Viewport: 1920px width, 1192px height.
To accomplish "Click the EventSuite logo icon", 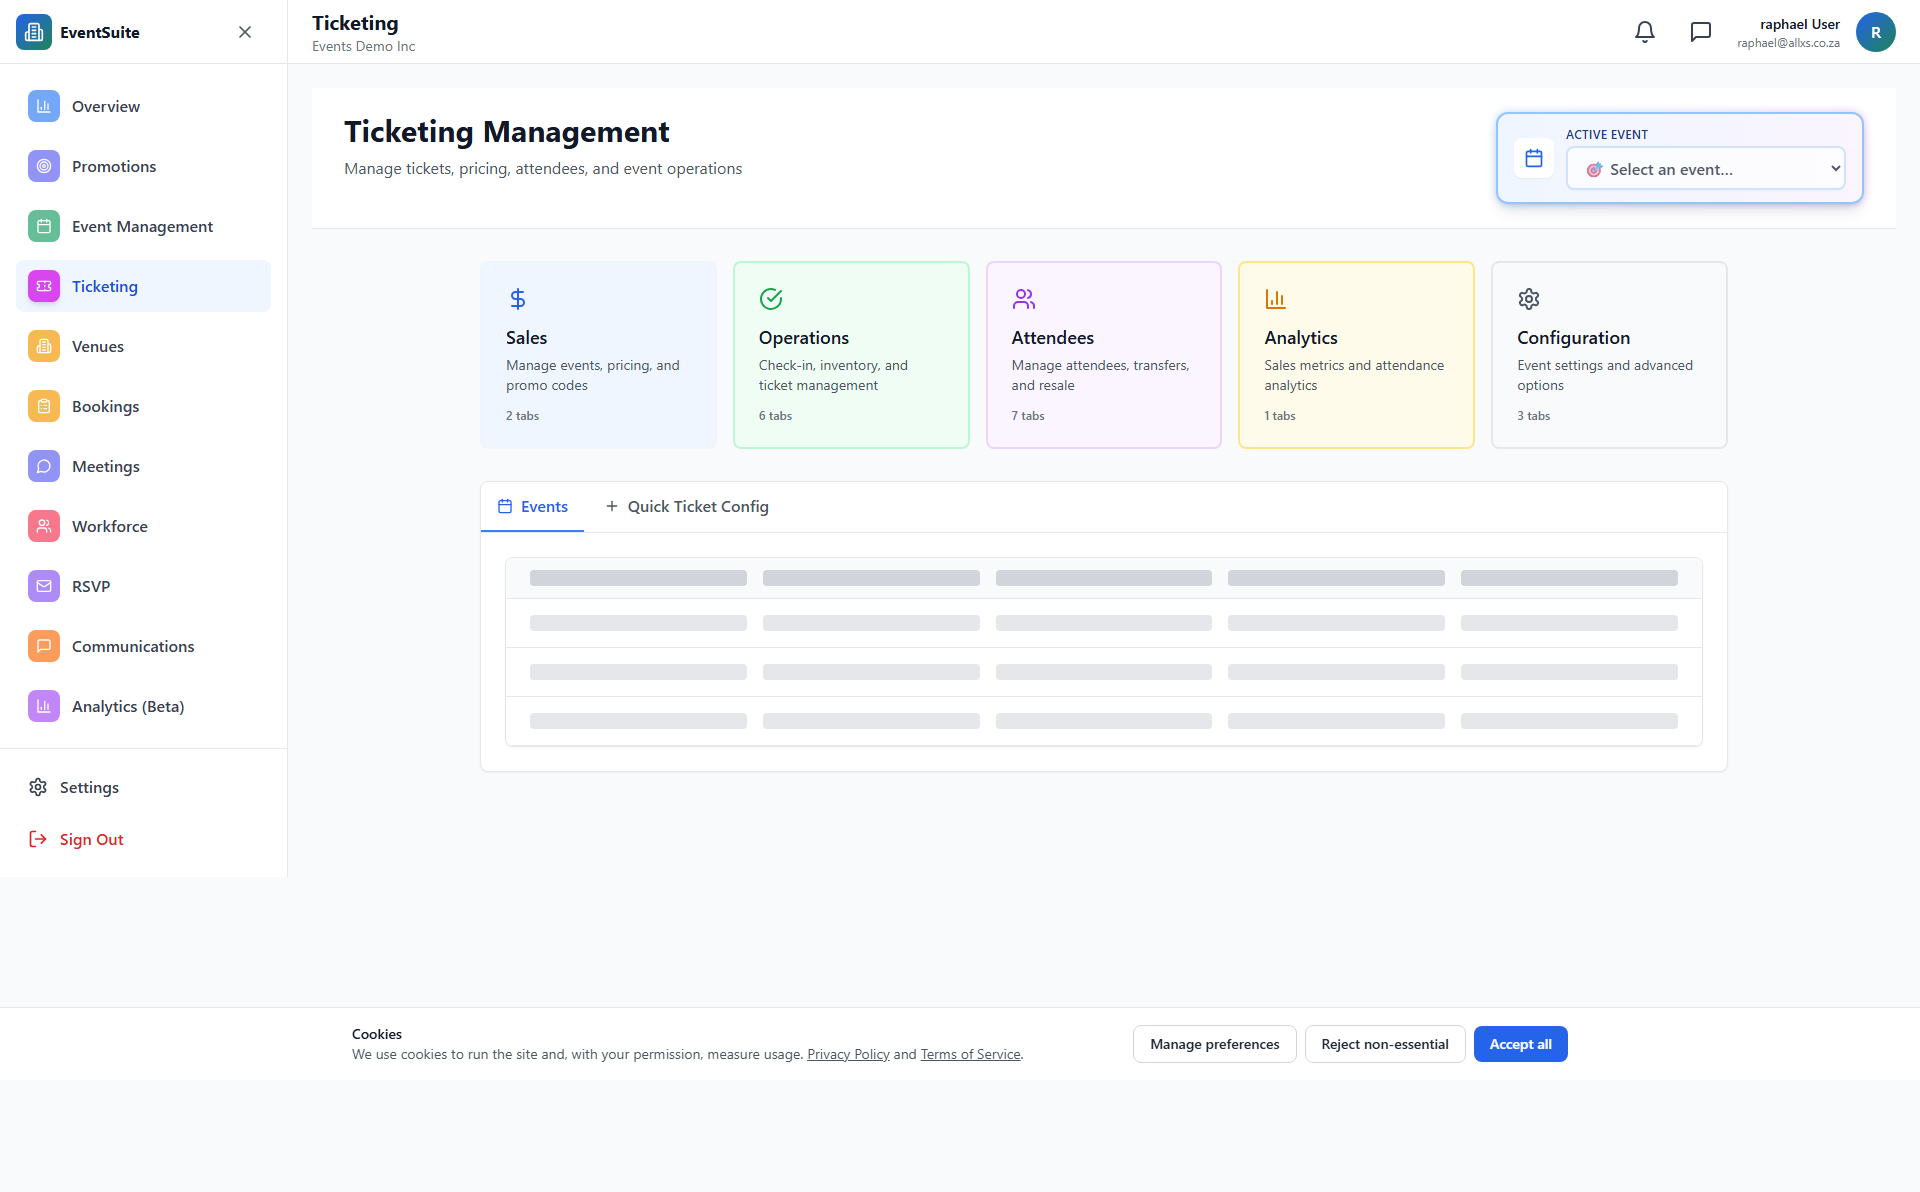I will coord(33,31).
